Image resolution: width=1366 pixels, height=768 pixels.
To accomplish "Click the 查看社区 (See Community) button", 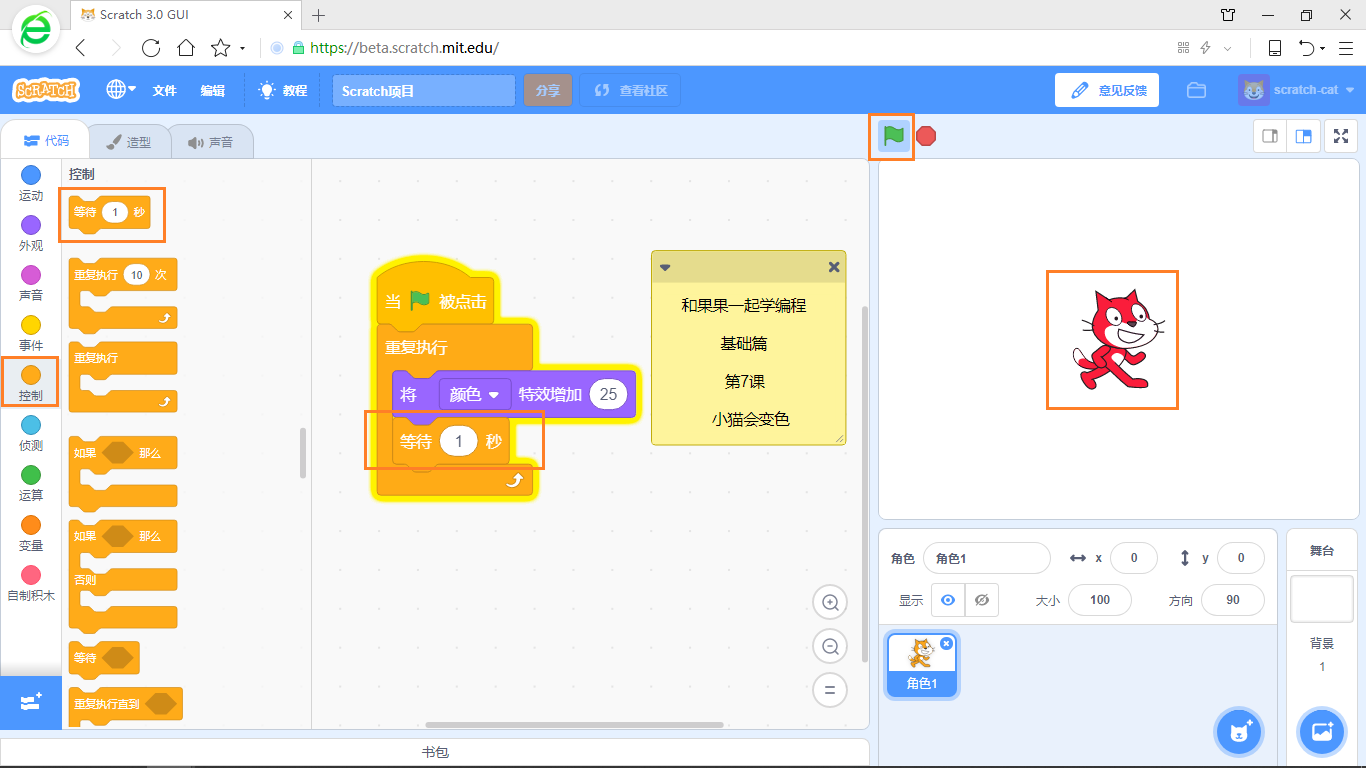I will (x=630, y=90).
